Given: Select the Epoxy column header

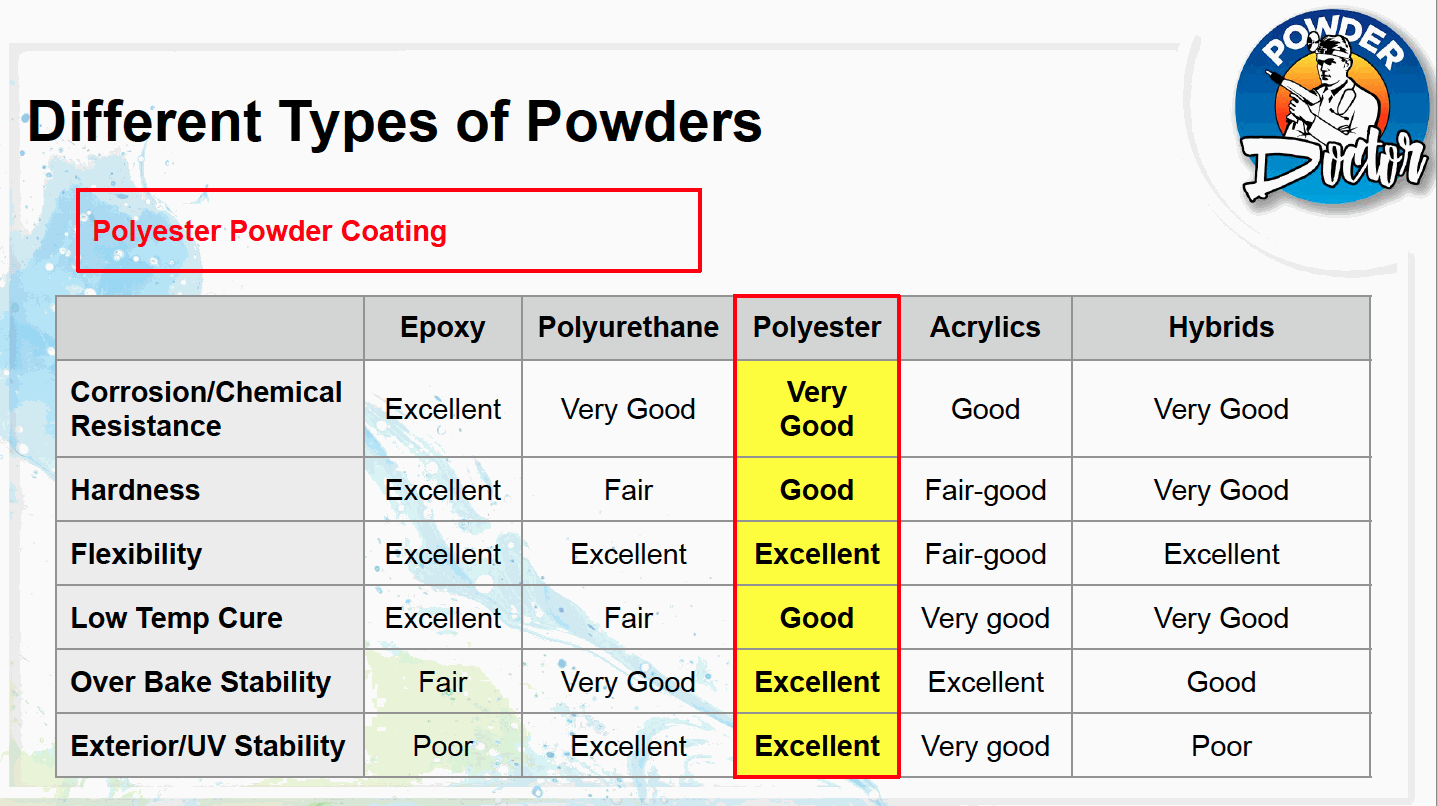Looking at the screenshot, I should pos(442,328).
